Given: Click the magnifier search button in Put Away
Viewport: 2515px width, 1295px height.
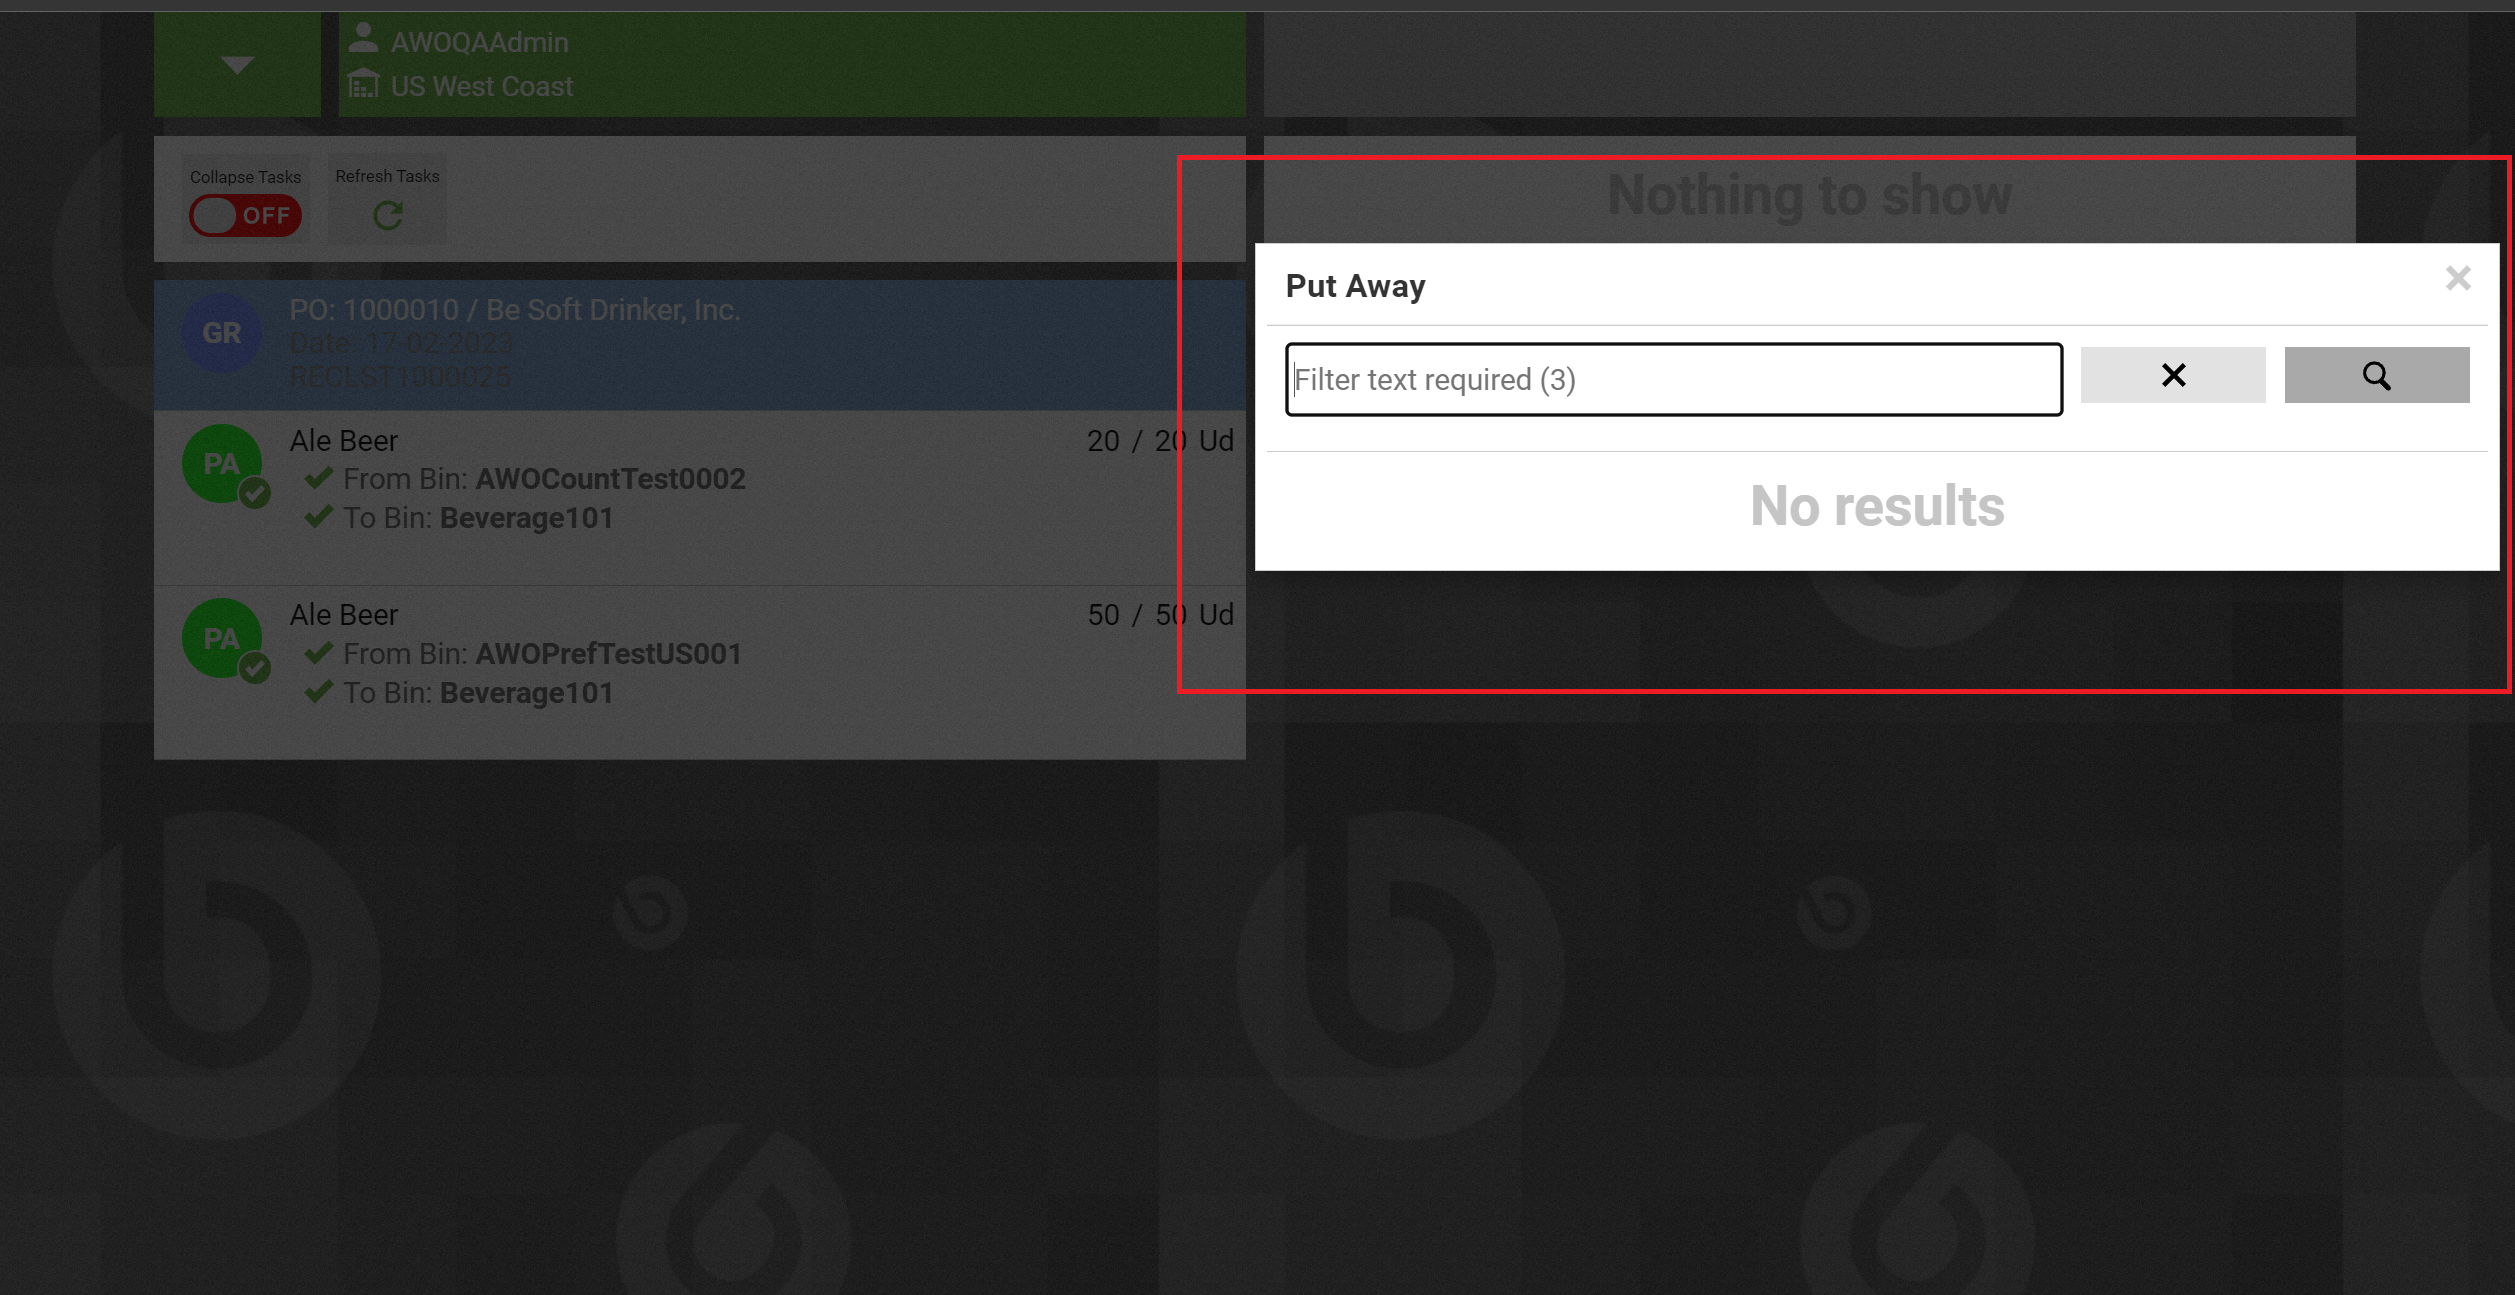Looking at the screenshot, I should tap(2376, 375).
